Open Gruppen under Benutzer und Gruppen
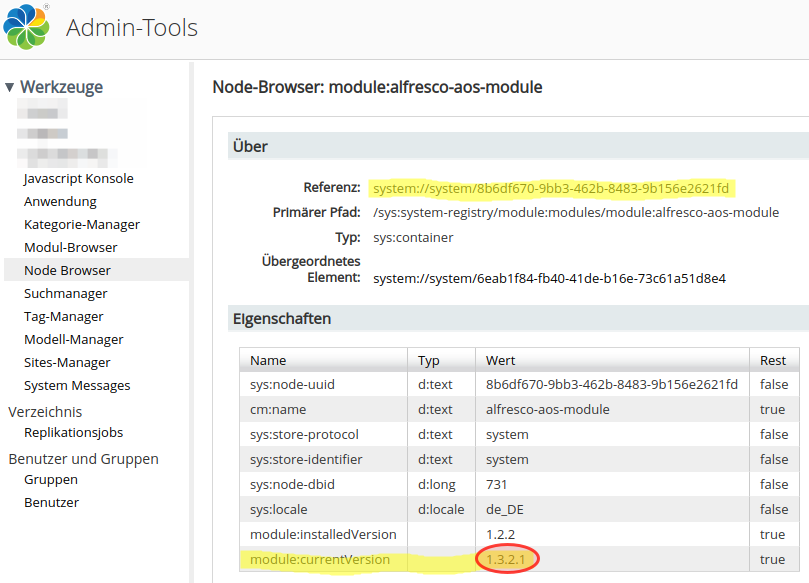809x583 pixels. [x=51, y=479]
